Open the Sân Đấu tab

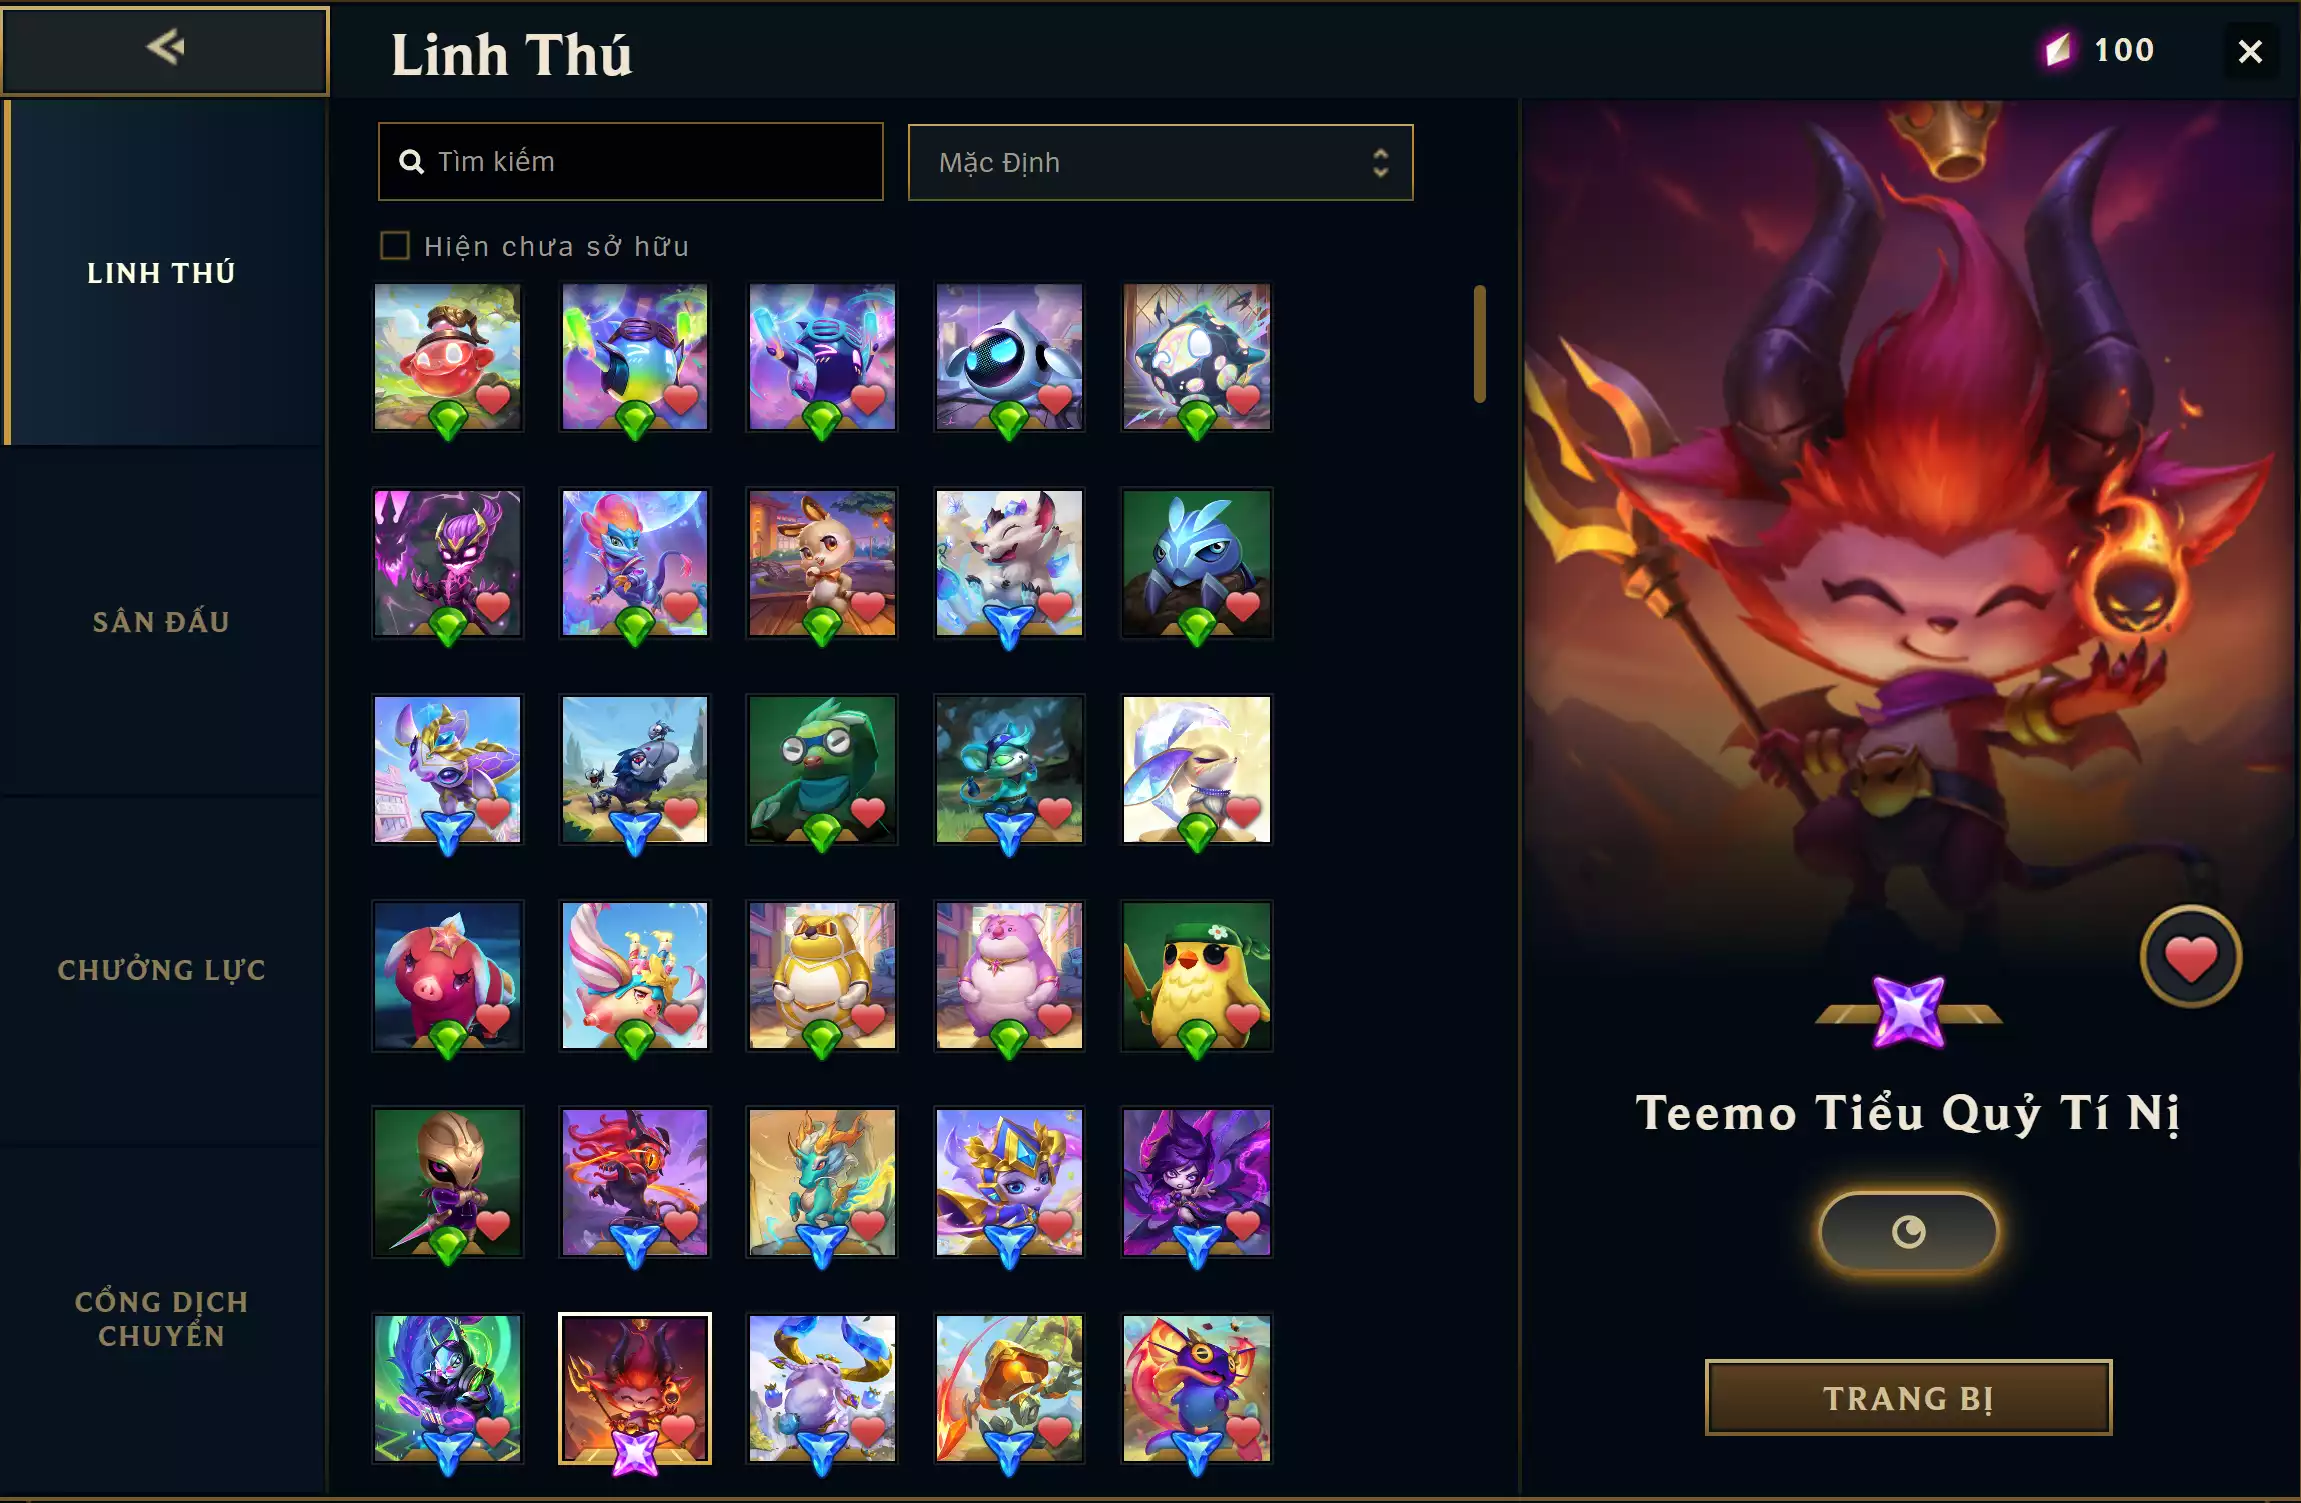pyautogui.click(x=161, y=621)
